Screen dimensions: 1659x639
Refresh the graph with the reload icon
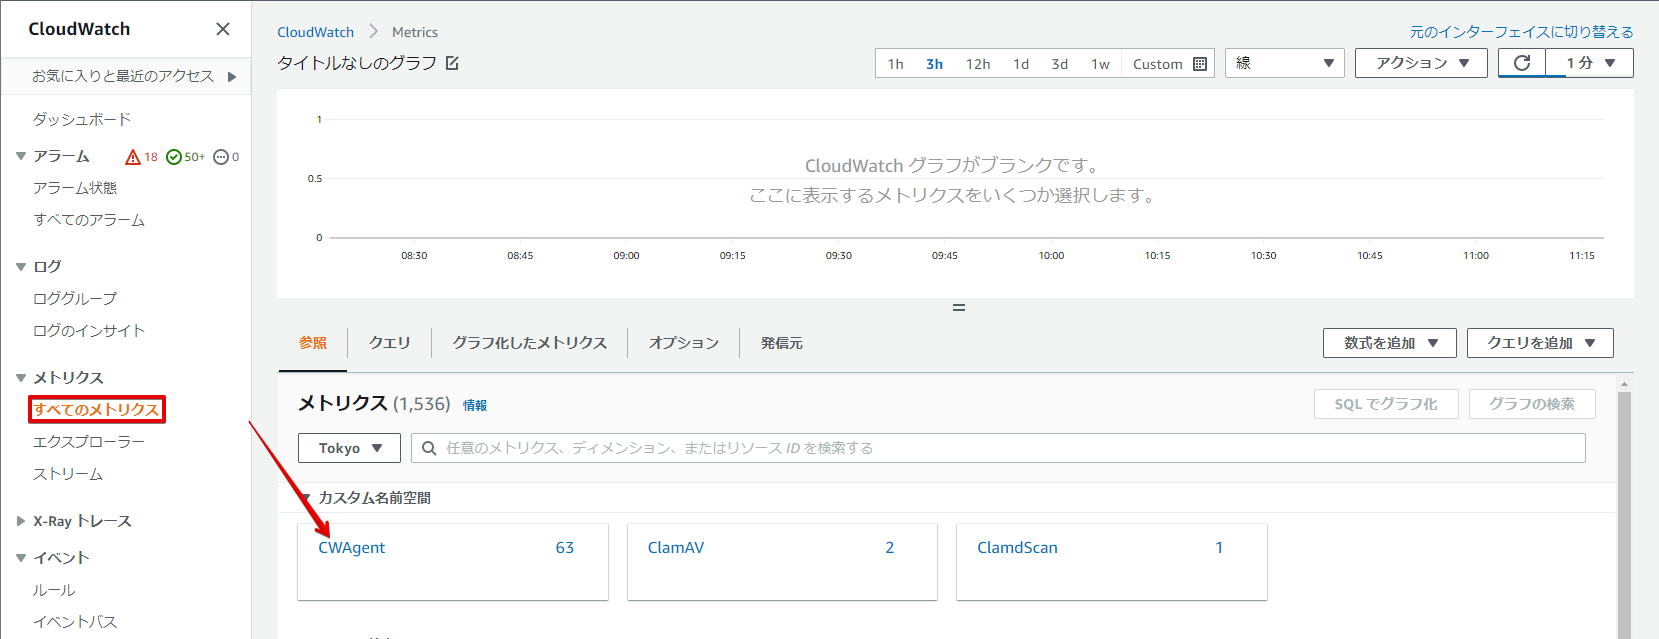coord(1522,63)
